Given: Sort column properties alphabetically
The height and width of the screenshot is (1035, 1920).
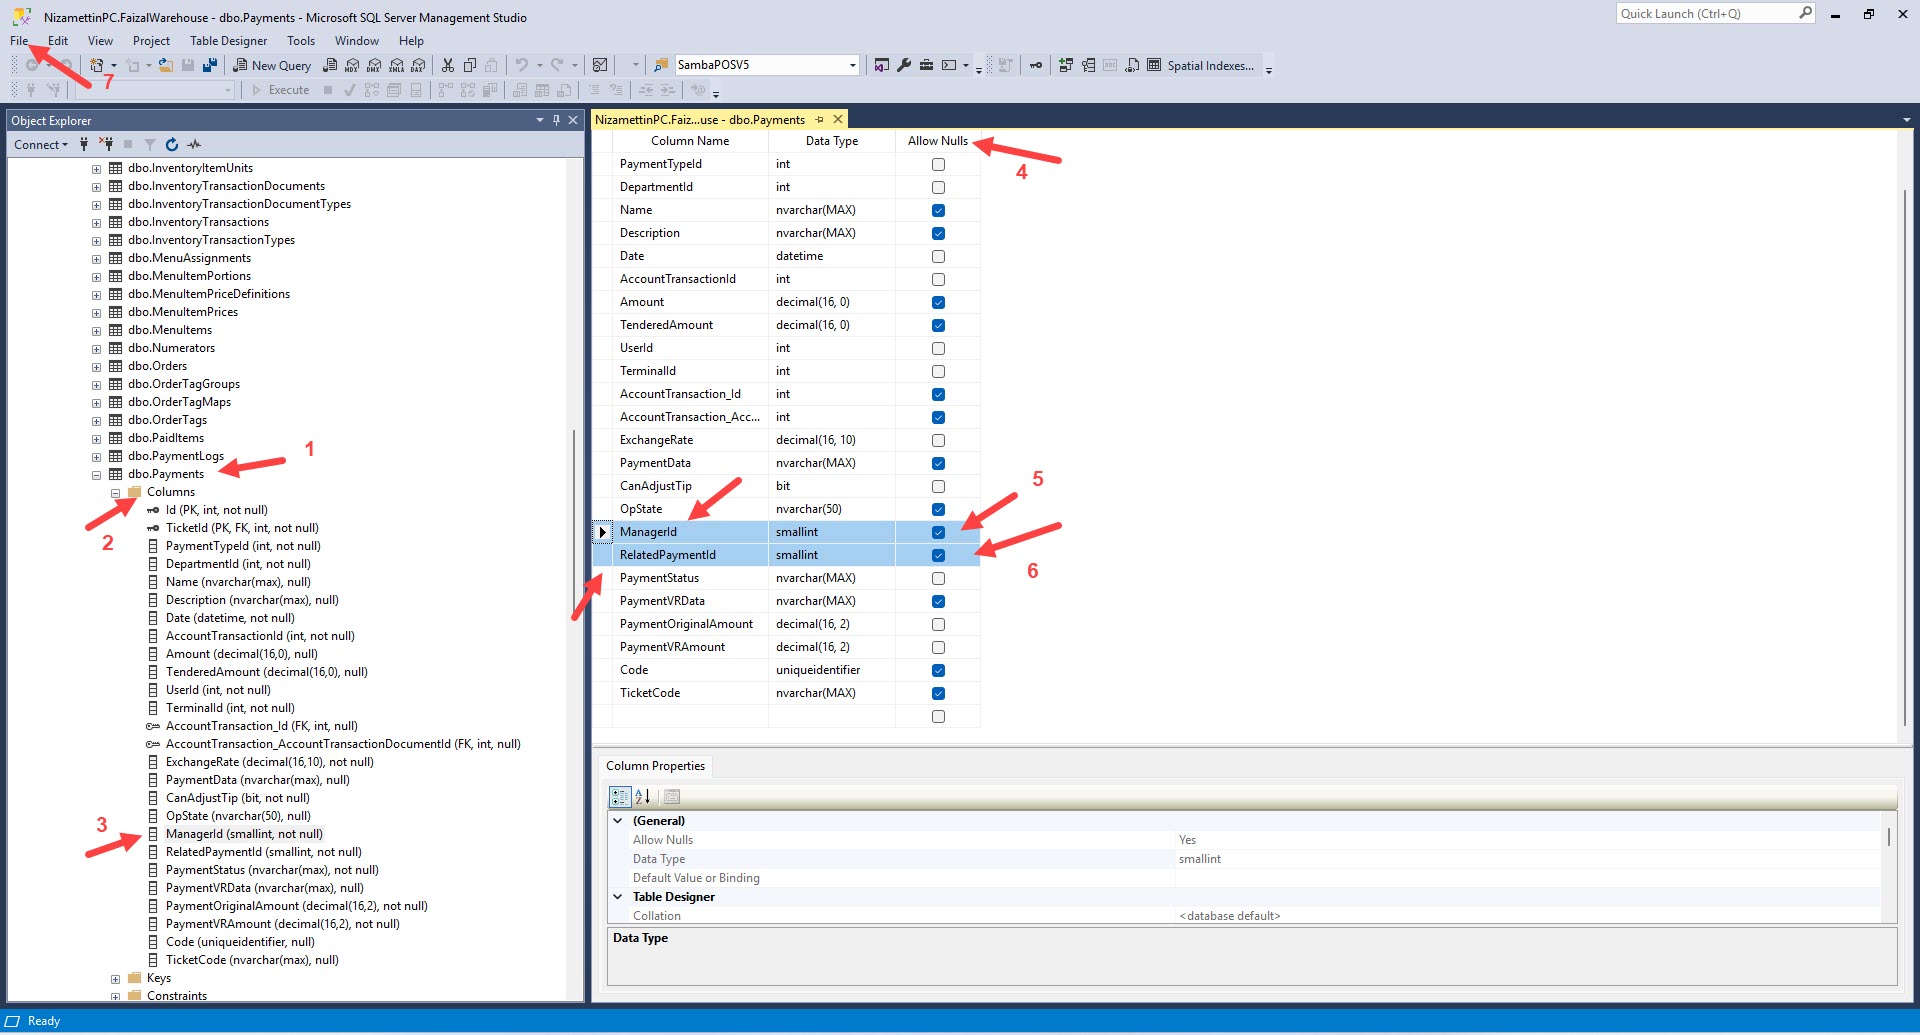Looking at the screenshot, I should (643, 797).
